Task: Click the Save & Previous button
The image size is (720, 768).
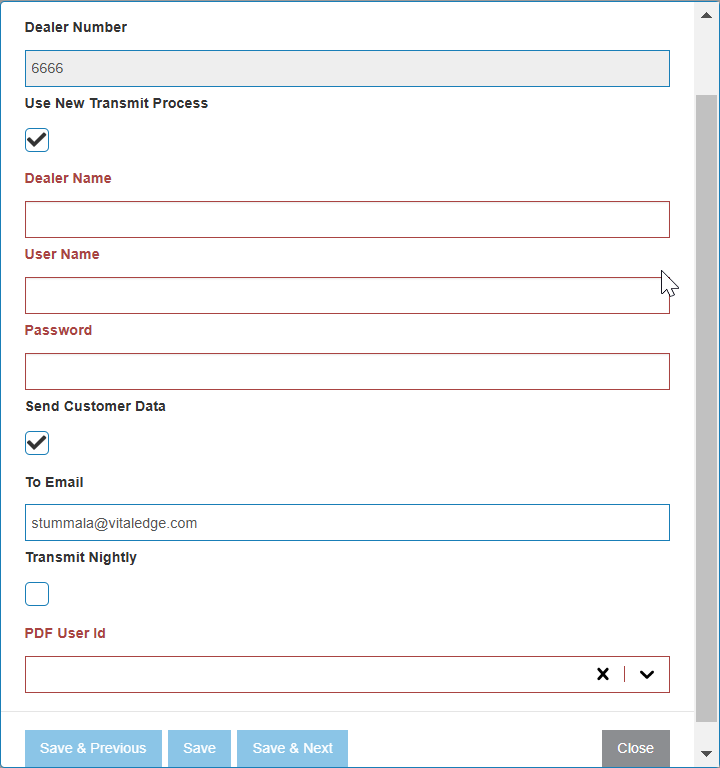Action: (93, 748)
